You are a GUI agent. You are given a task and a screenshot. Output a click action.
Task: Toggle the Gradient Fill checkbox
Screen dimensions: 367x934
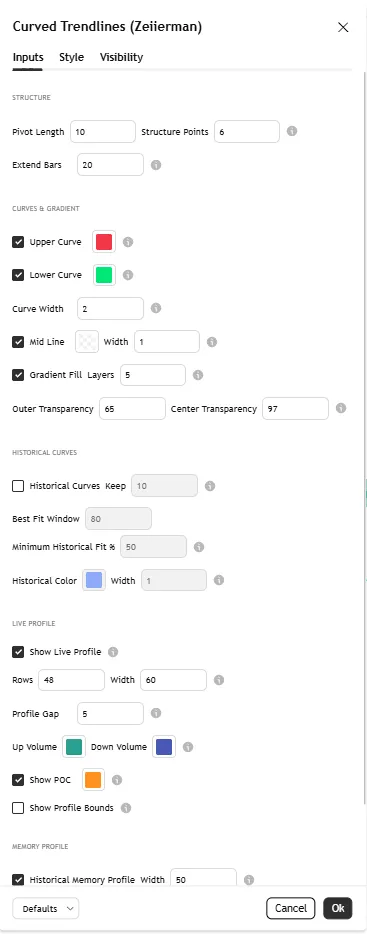click(18, 375)
